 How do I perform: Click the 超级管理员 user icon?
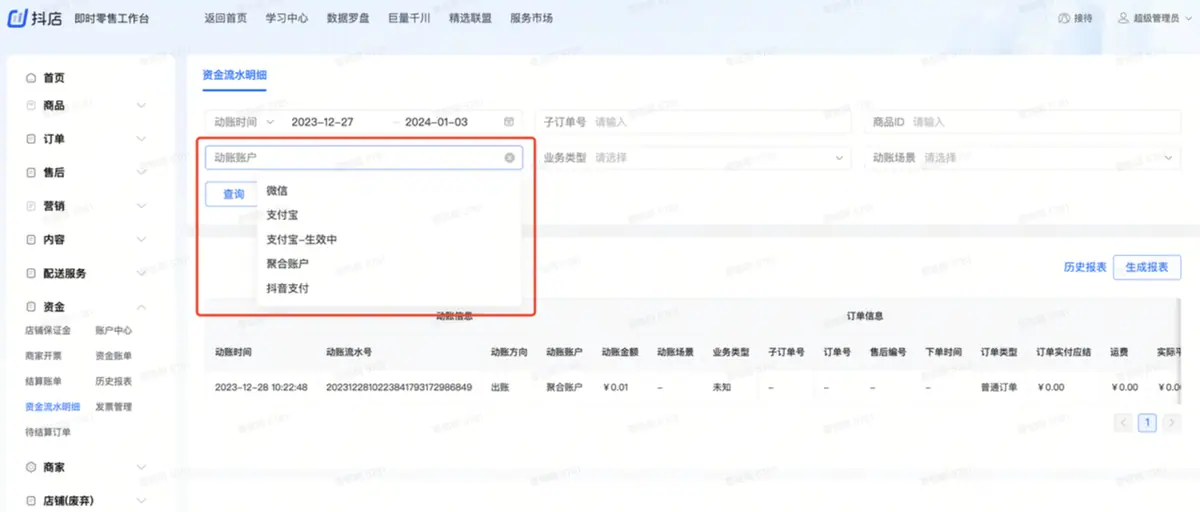[1124, 18]
